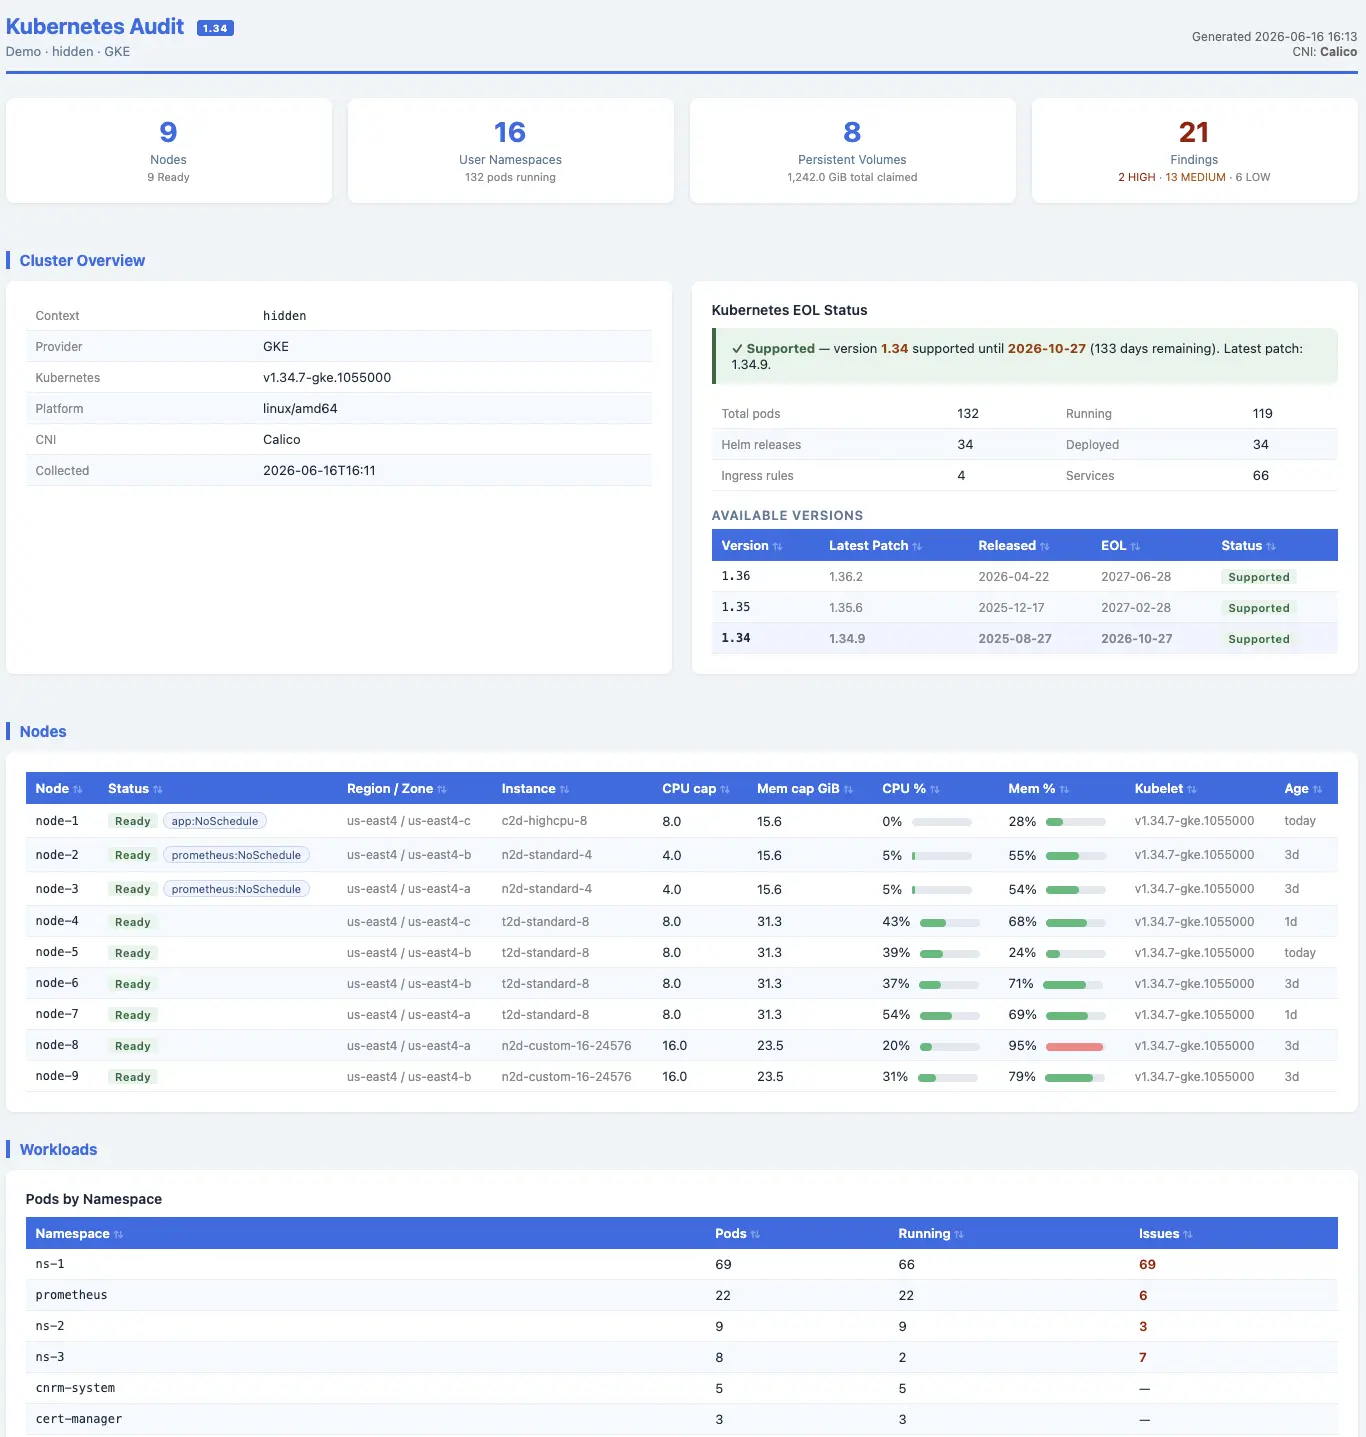1366x1437 pixels.
Task: Click issues count 7 for ns-3
Action: click(x=1143, y=1358)
